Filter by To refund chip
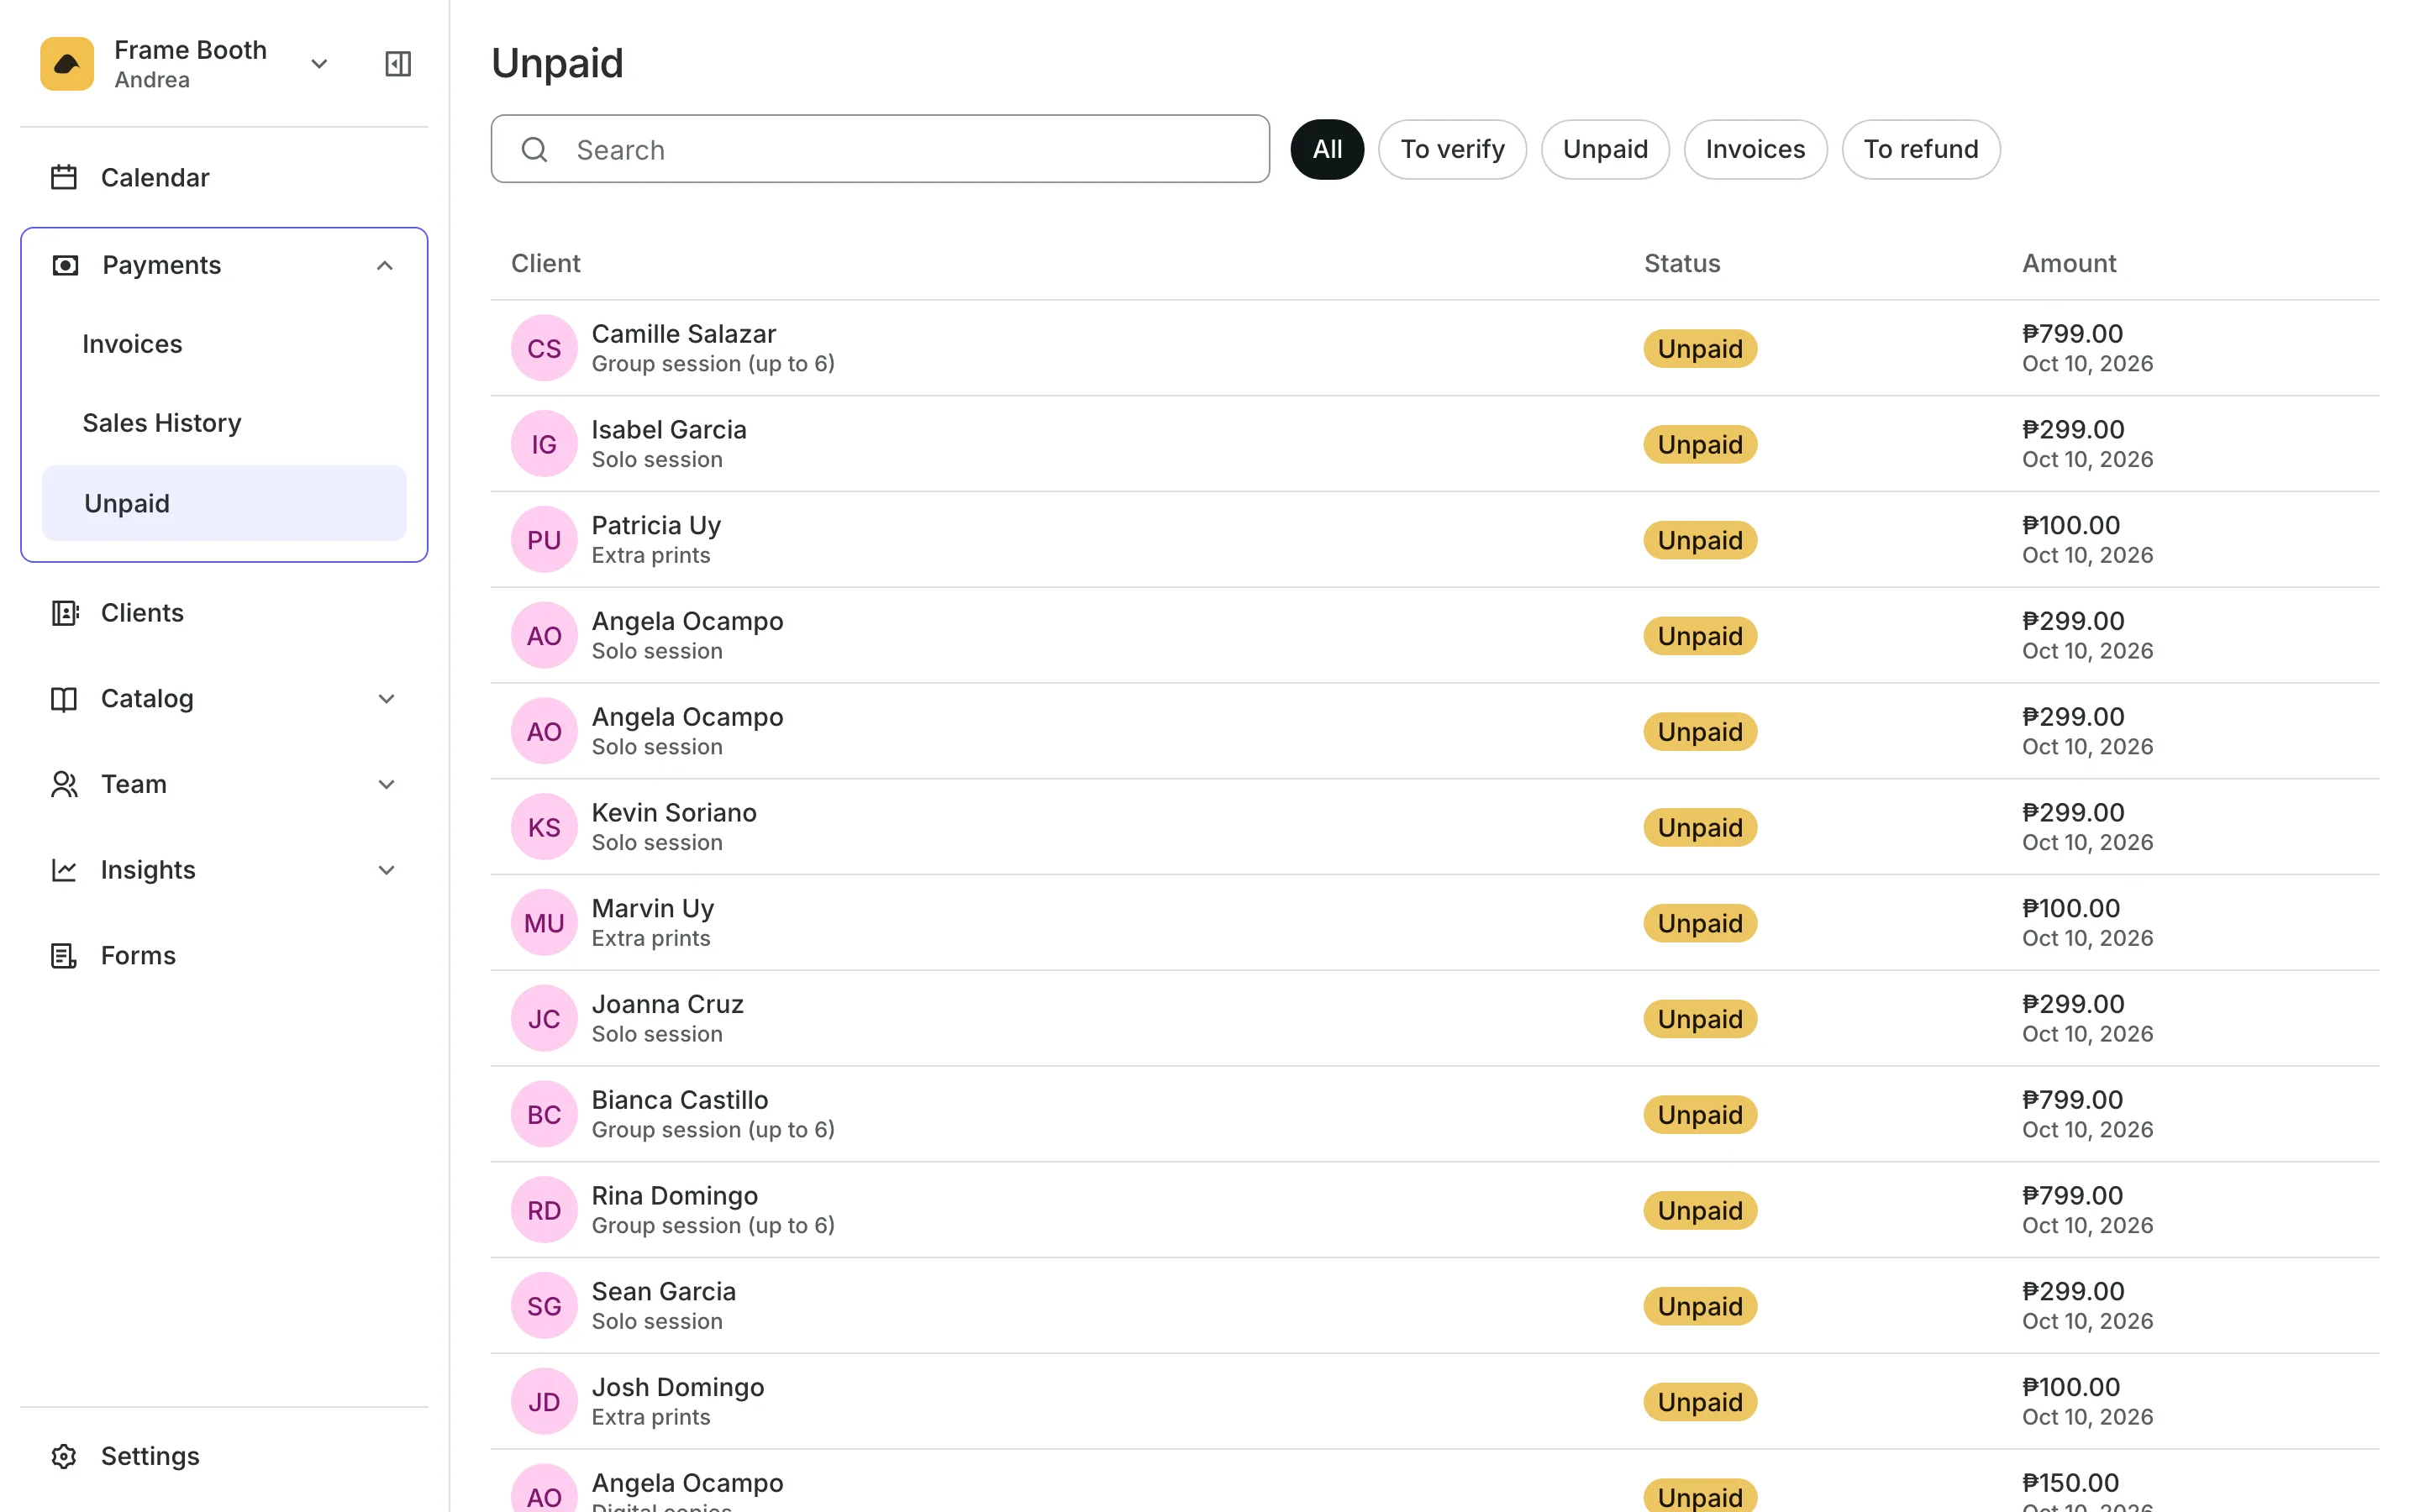Screen dimensions: 2420x1512 1921,149
